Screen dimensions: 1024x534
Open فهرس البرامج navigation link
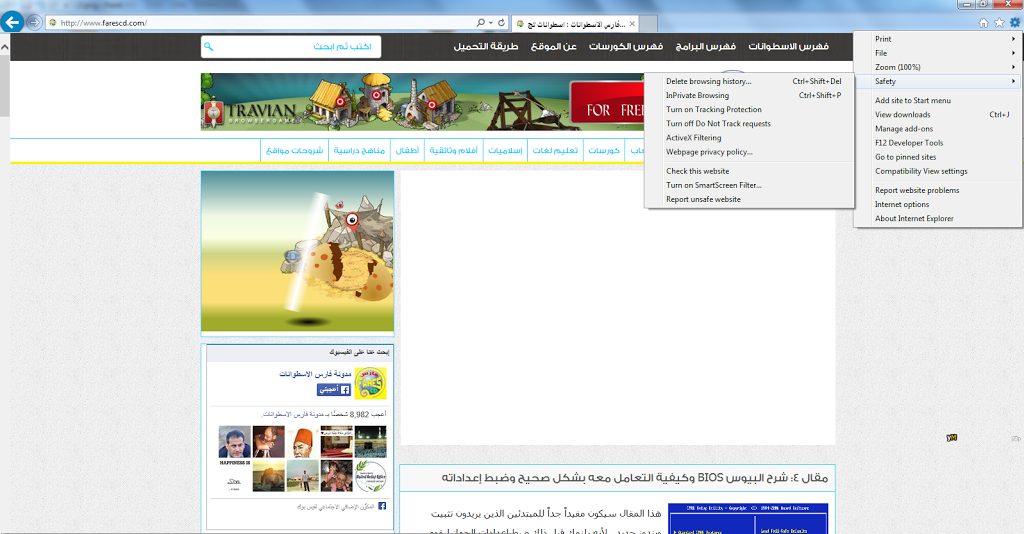click(x=705, y=46)
